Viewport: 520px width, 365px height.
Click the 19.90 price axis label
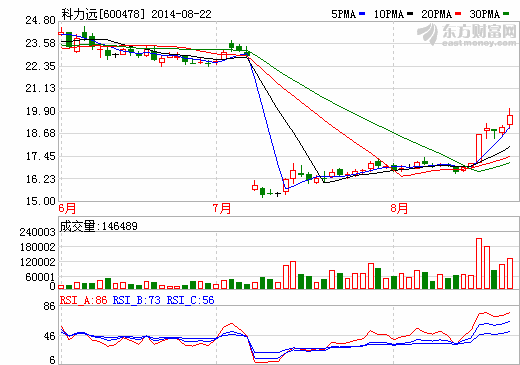coord(40,111)
